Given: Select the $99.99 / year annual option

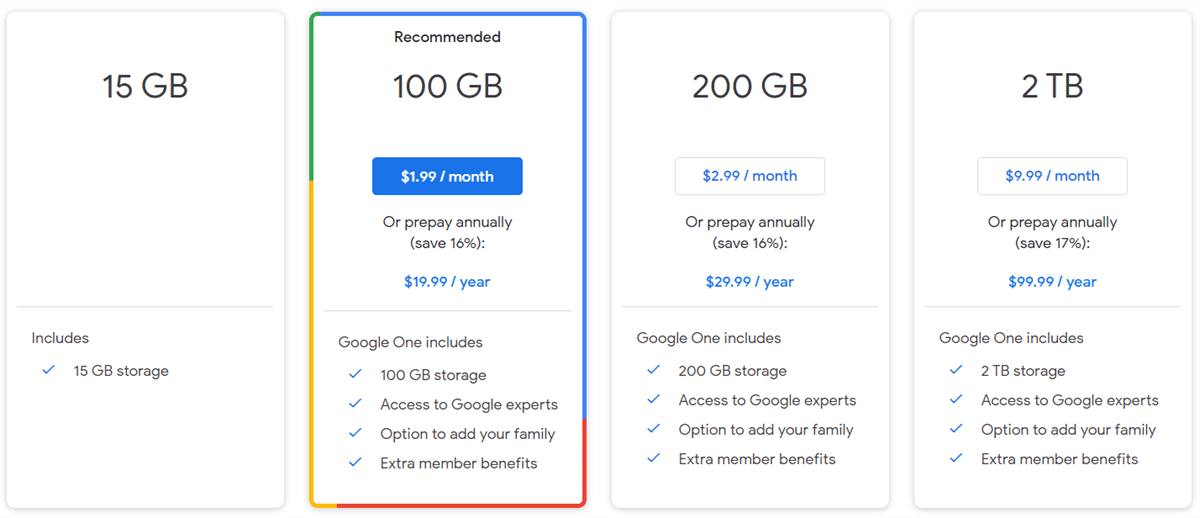Looking at the screenshot, I should (1052, 282).
